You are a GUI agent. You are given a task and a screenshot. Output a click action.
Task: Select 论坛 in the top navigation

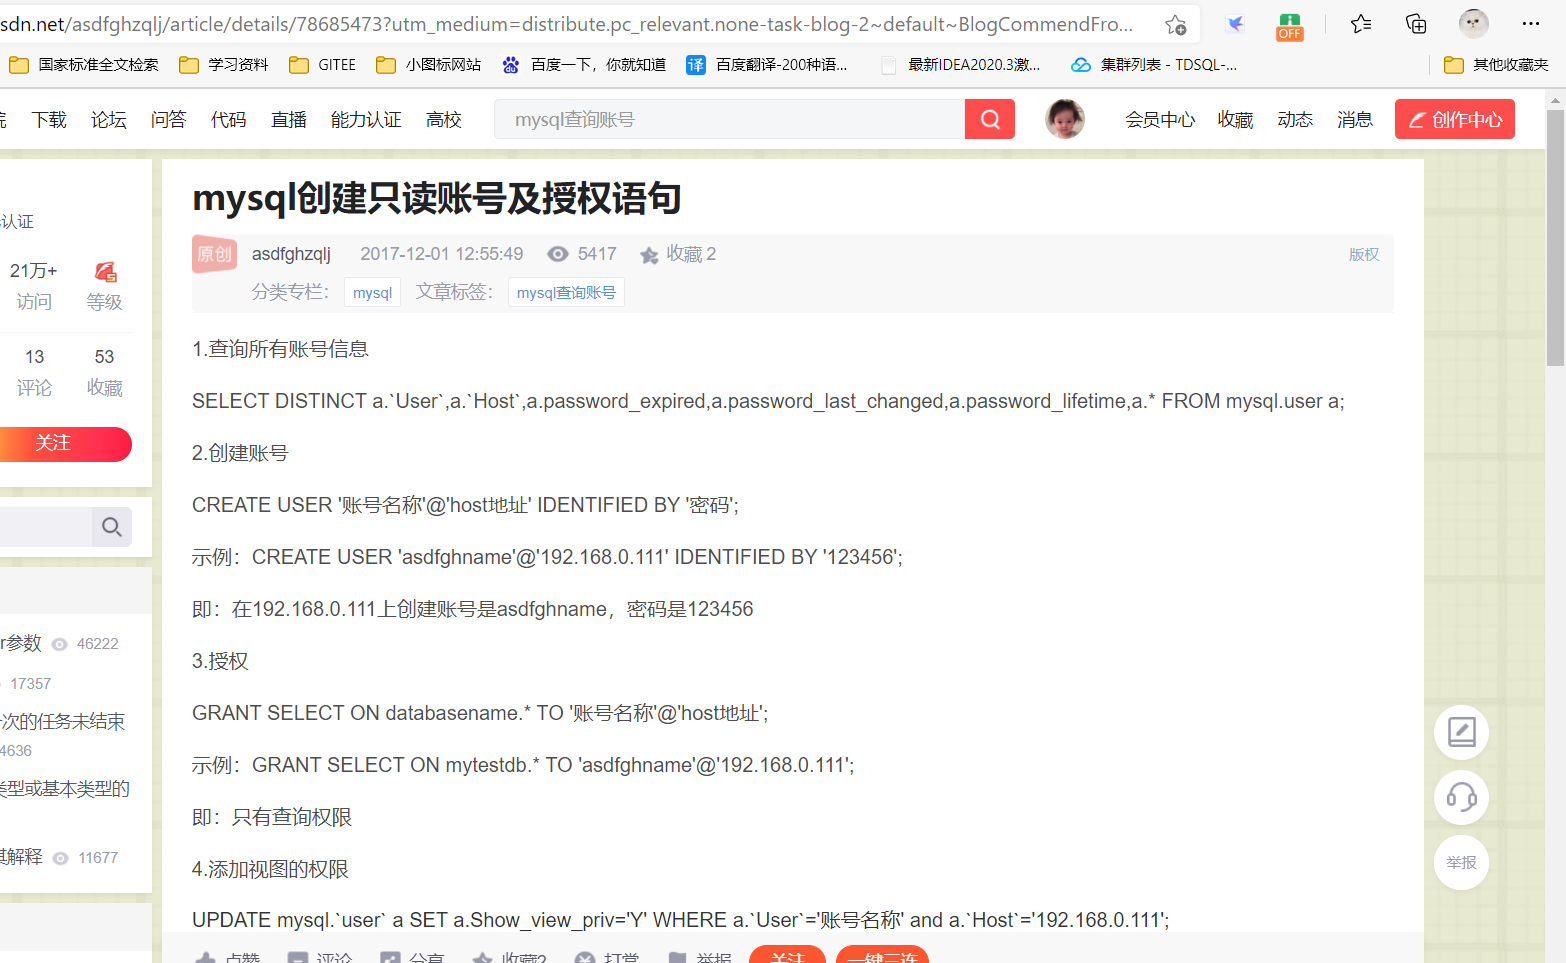108,118
